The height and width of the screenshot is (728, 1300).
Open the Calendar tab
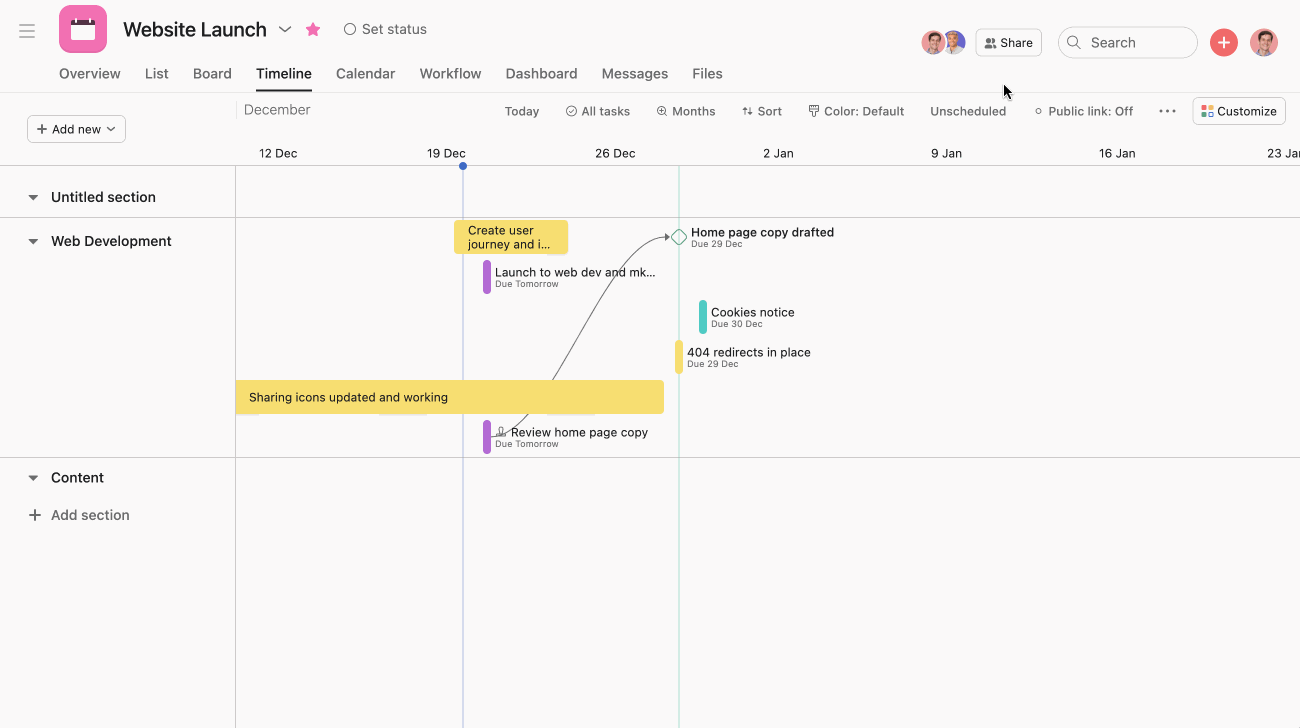365,73
